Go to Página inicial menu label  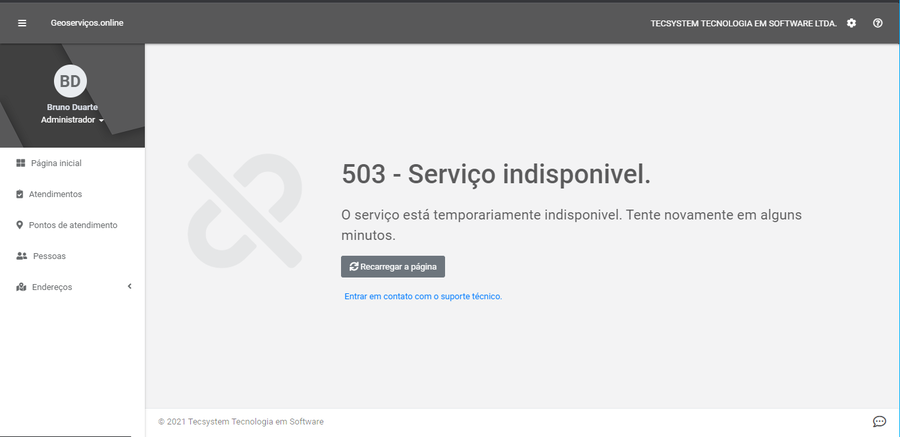click(x=56, y=163)
